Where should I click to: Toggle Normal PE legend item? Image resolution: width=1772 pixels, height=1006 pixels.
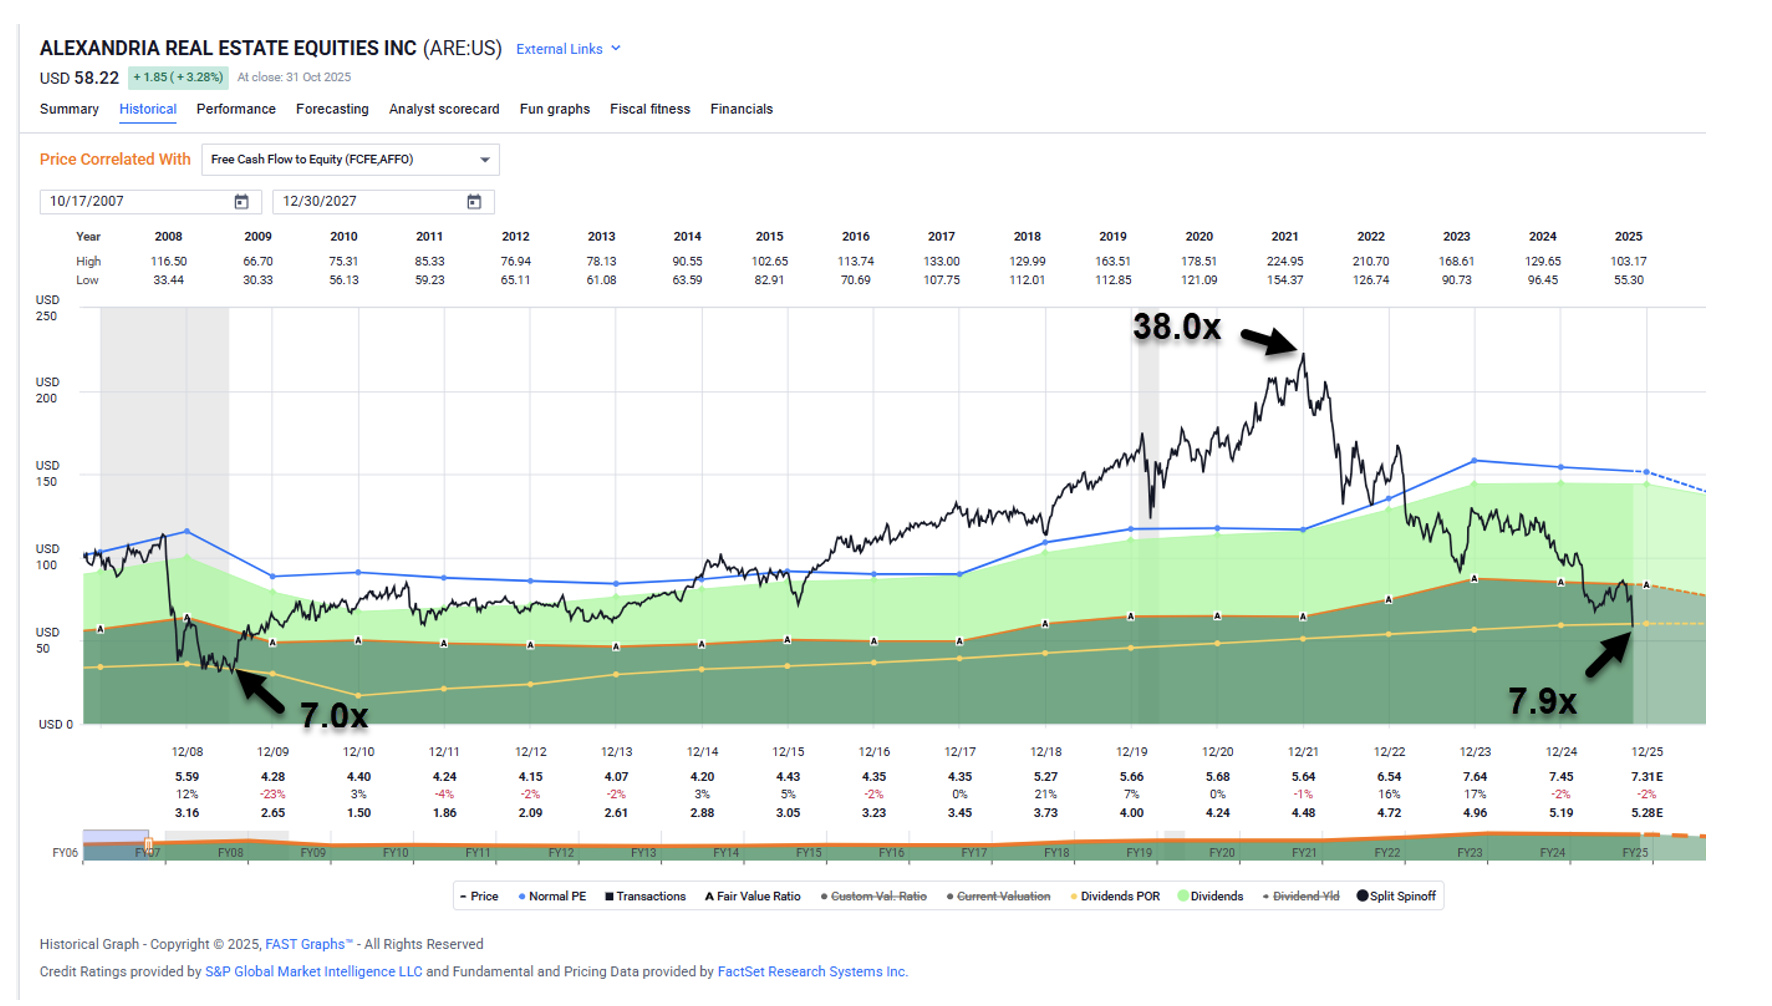[553, 897]
